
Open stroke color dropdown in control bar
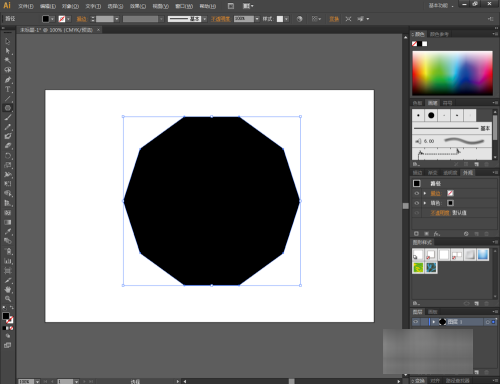(x=68, y=19)
